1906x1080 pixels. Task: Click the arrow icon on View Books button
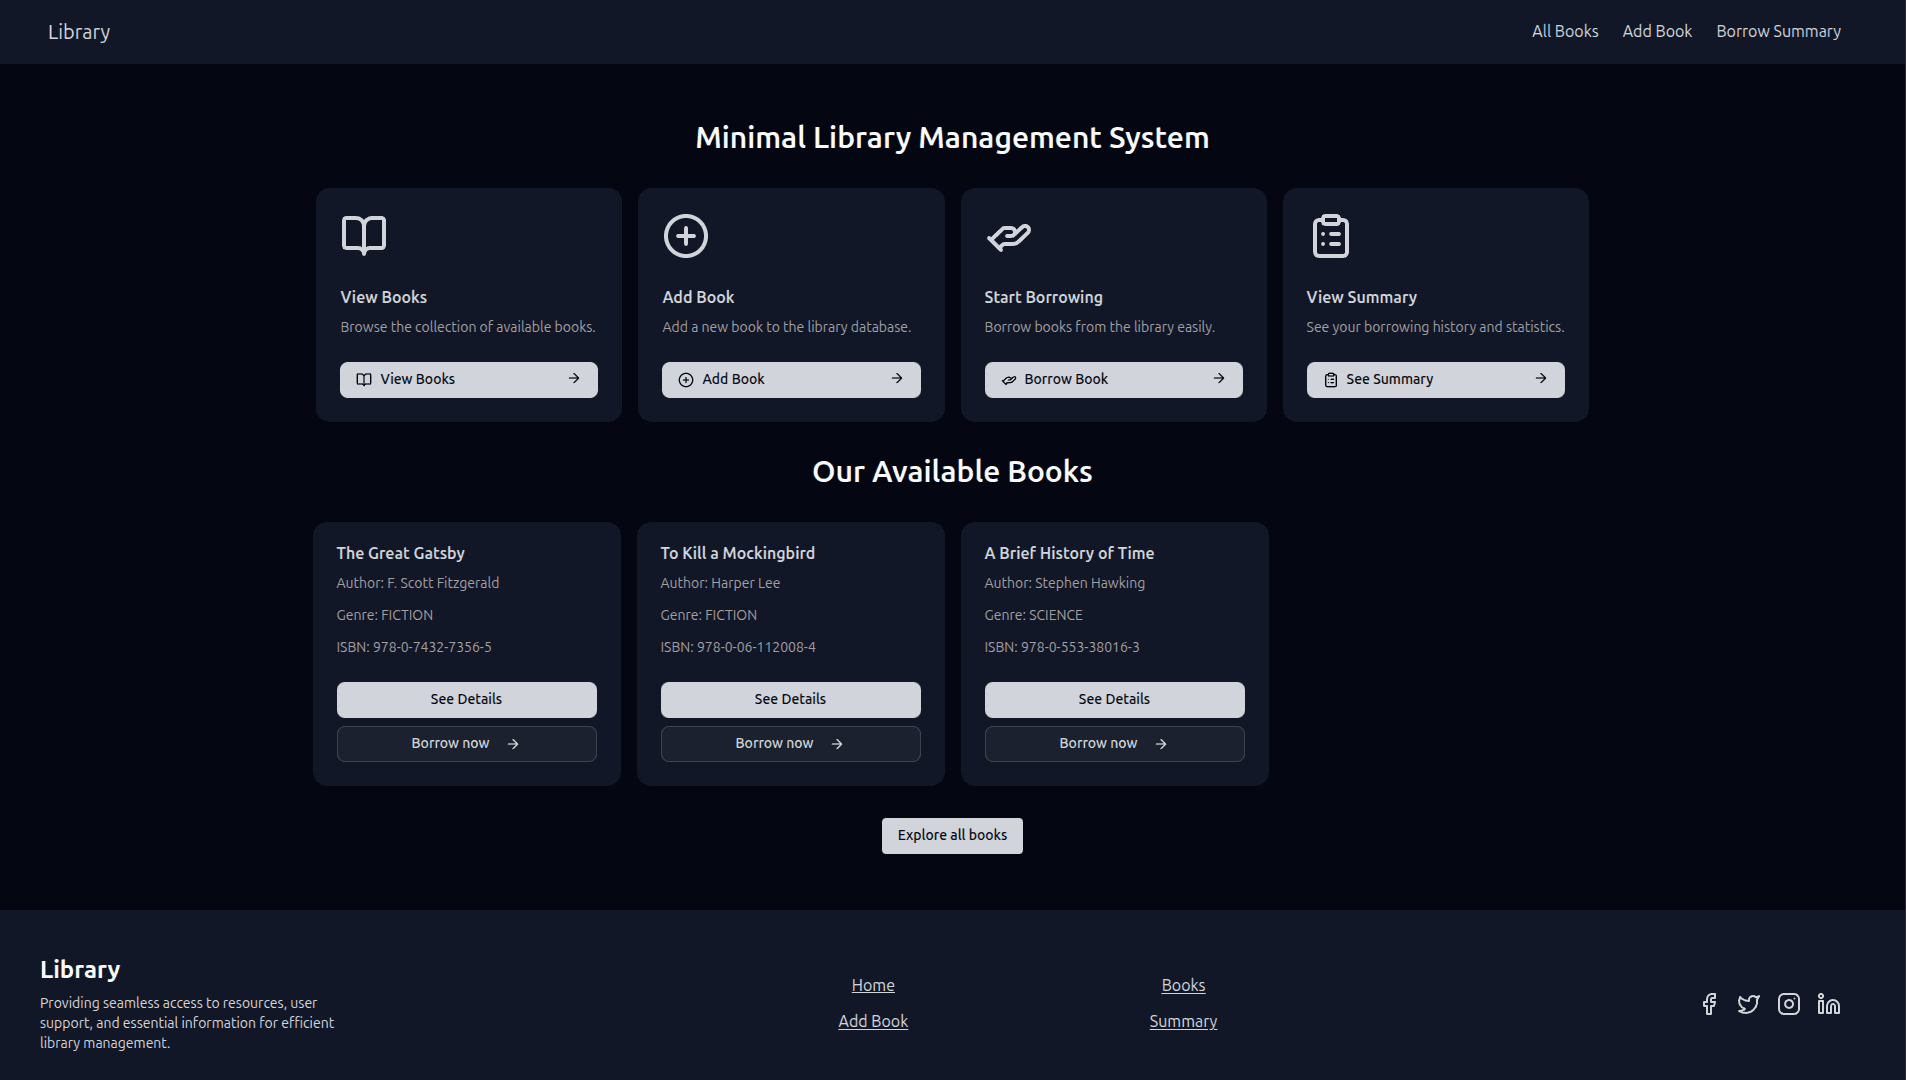[x=574, y=379]
